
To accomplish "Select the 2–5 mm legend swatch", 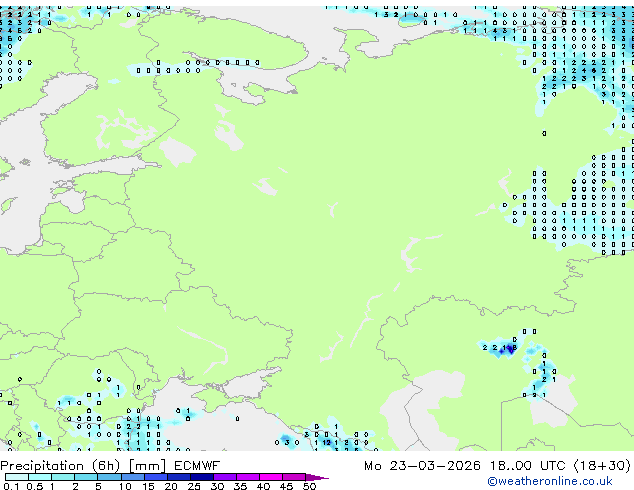I will [86, 477].
